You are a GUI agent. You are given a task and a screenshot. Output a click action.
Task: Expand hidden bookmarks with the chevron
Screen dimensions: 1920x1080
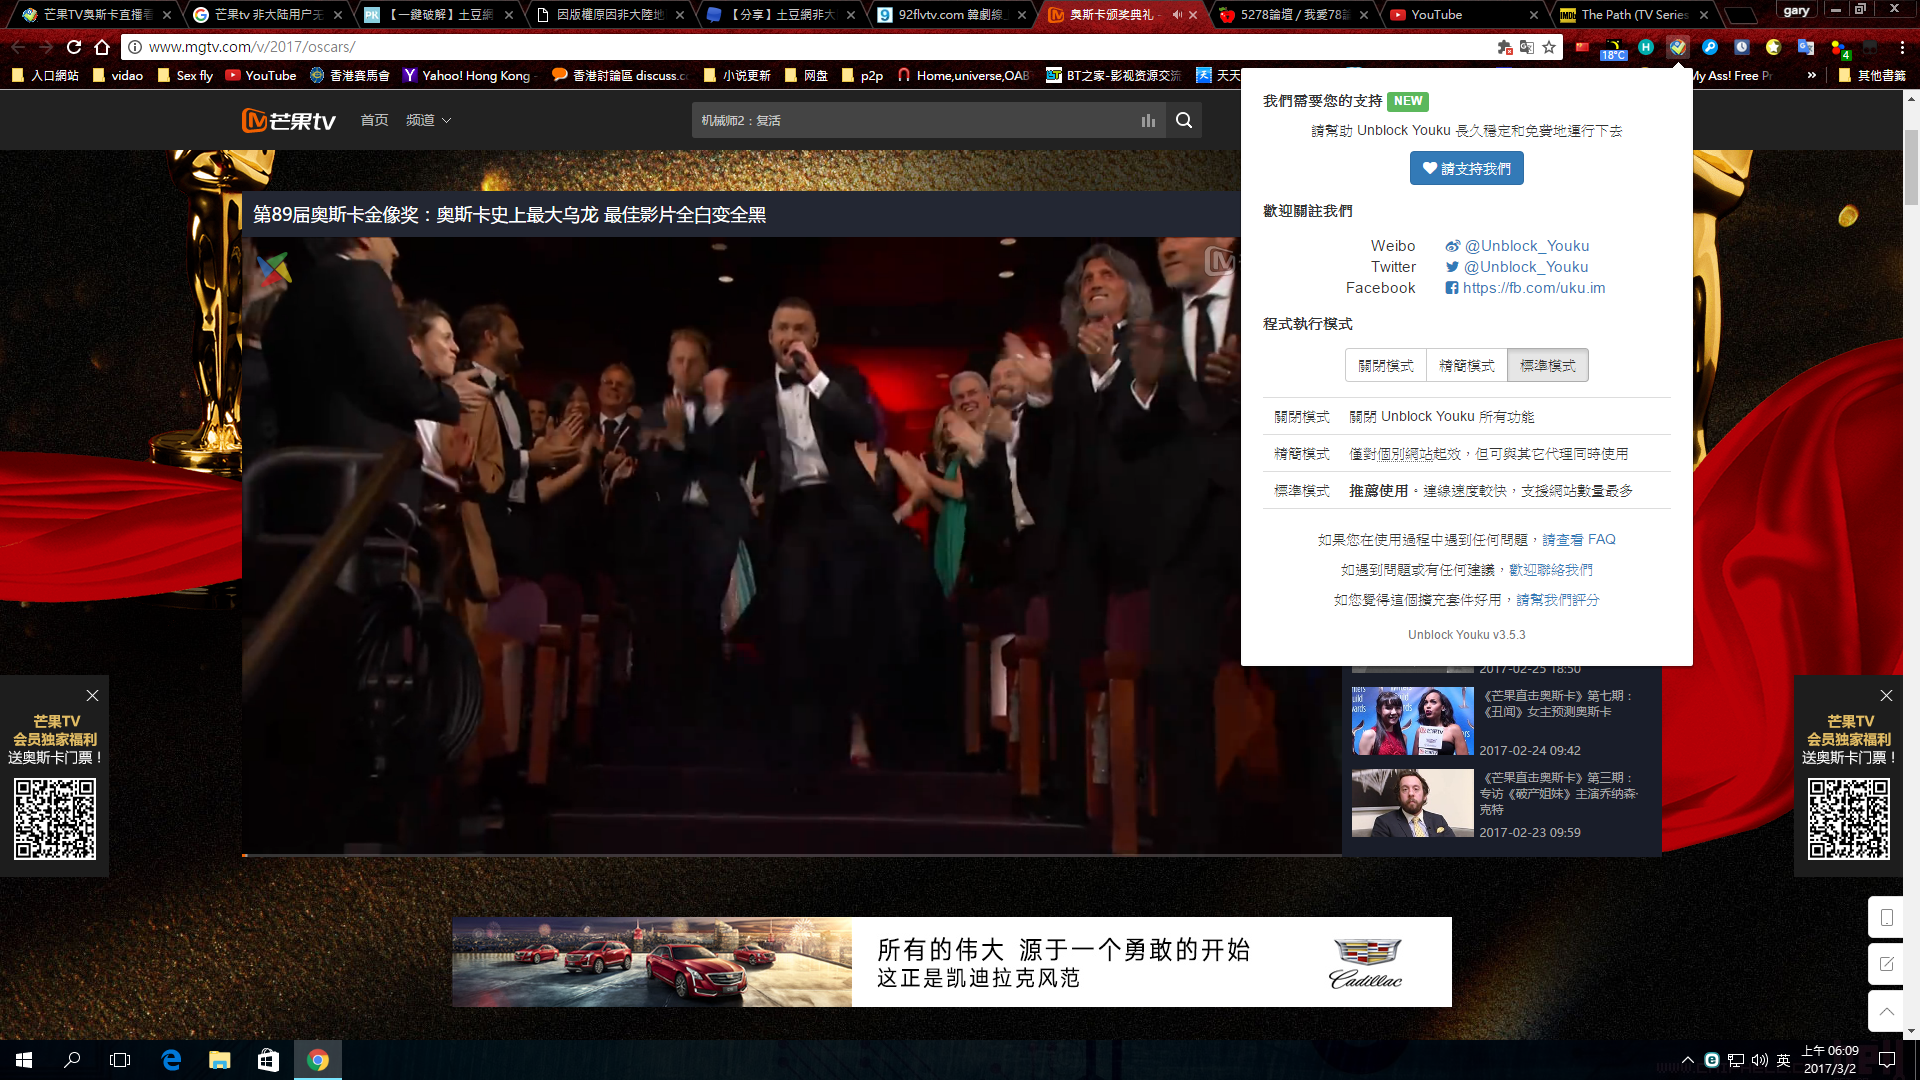coord(1811,75)
